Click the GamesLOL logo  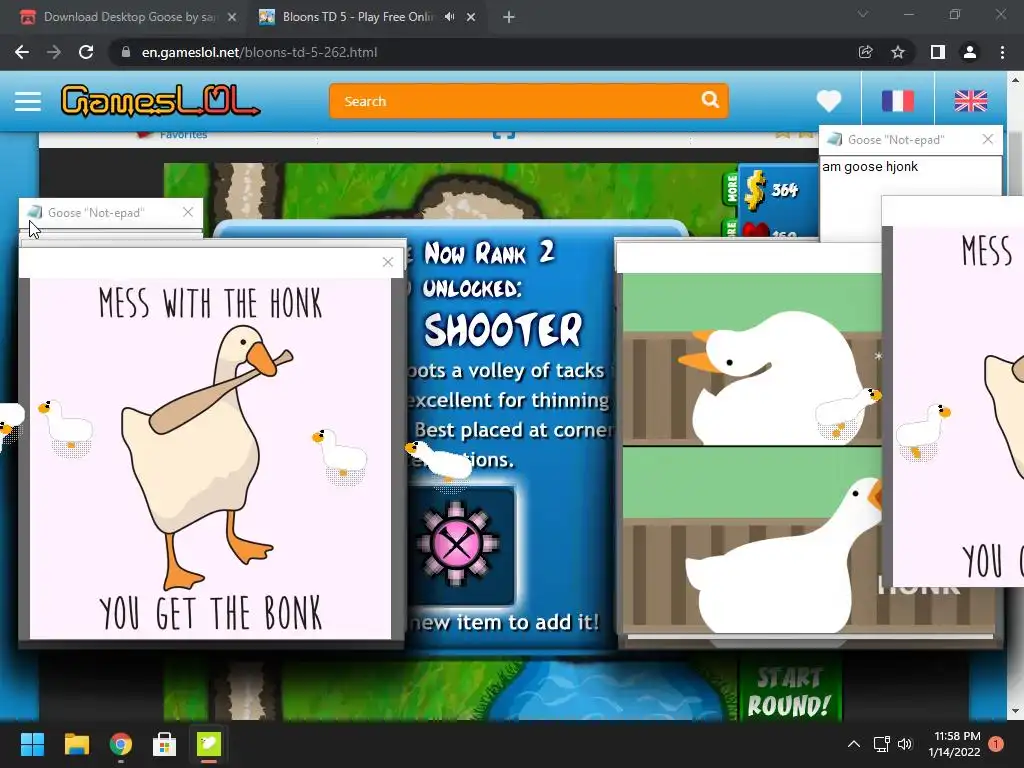(x=160, y=101)
